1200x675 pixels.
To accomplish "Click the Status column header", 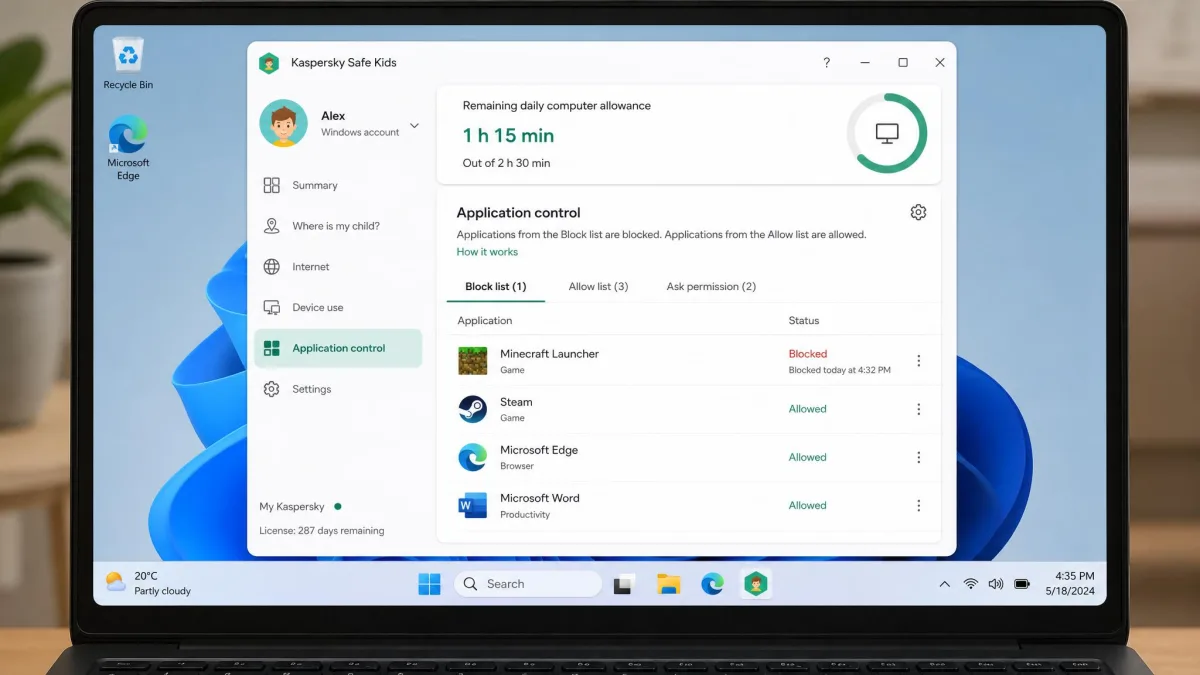I will point(804,321).
